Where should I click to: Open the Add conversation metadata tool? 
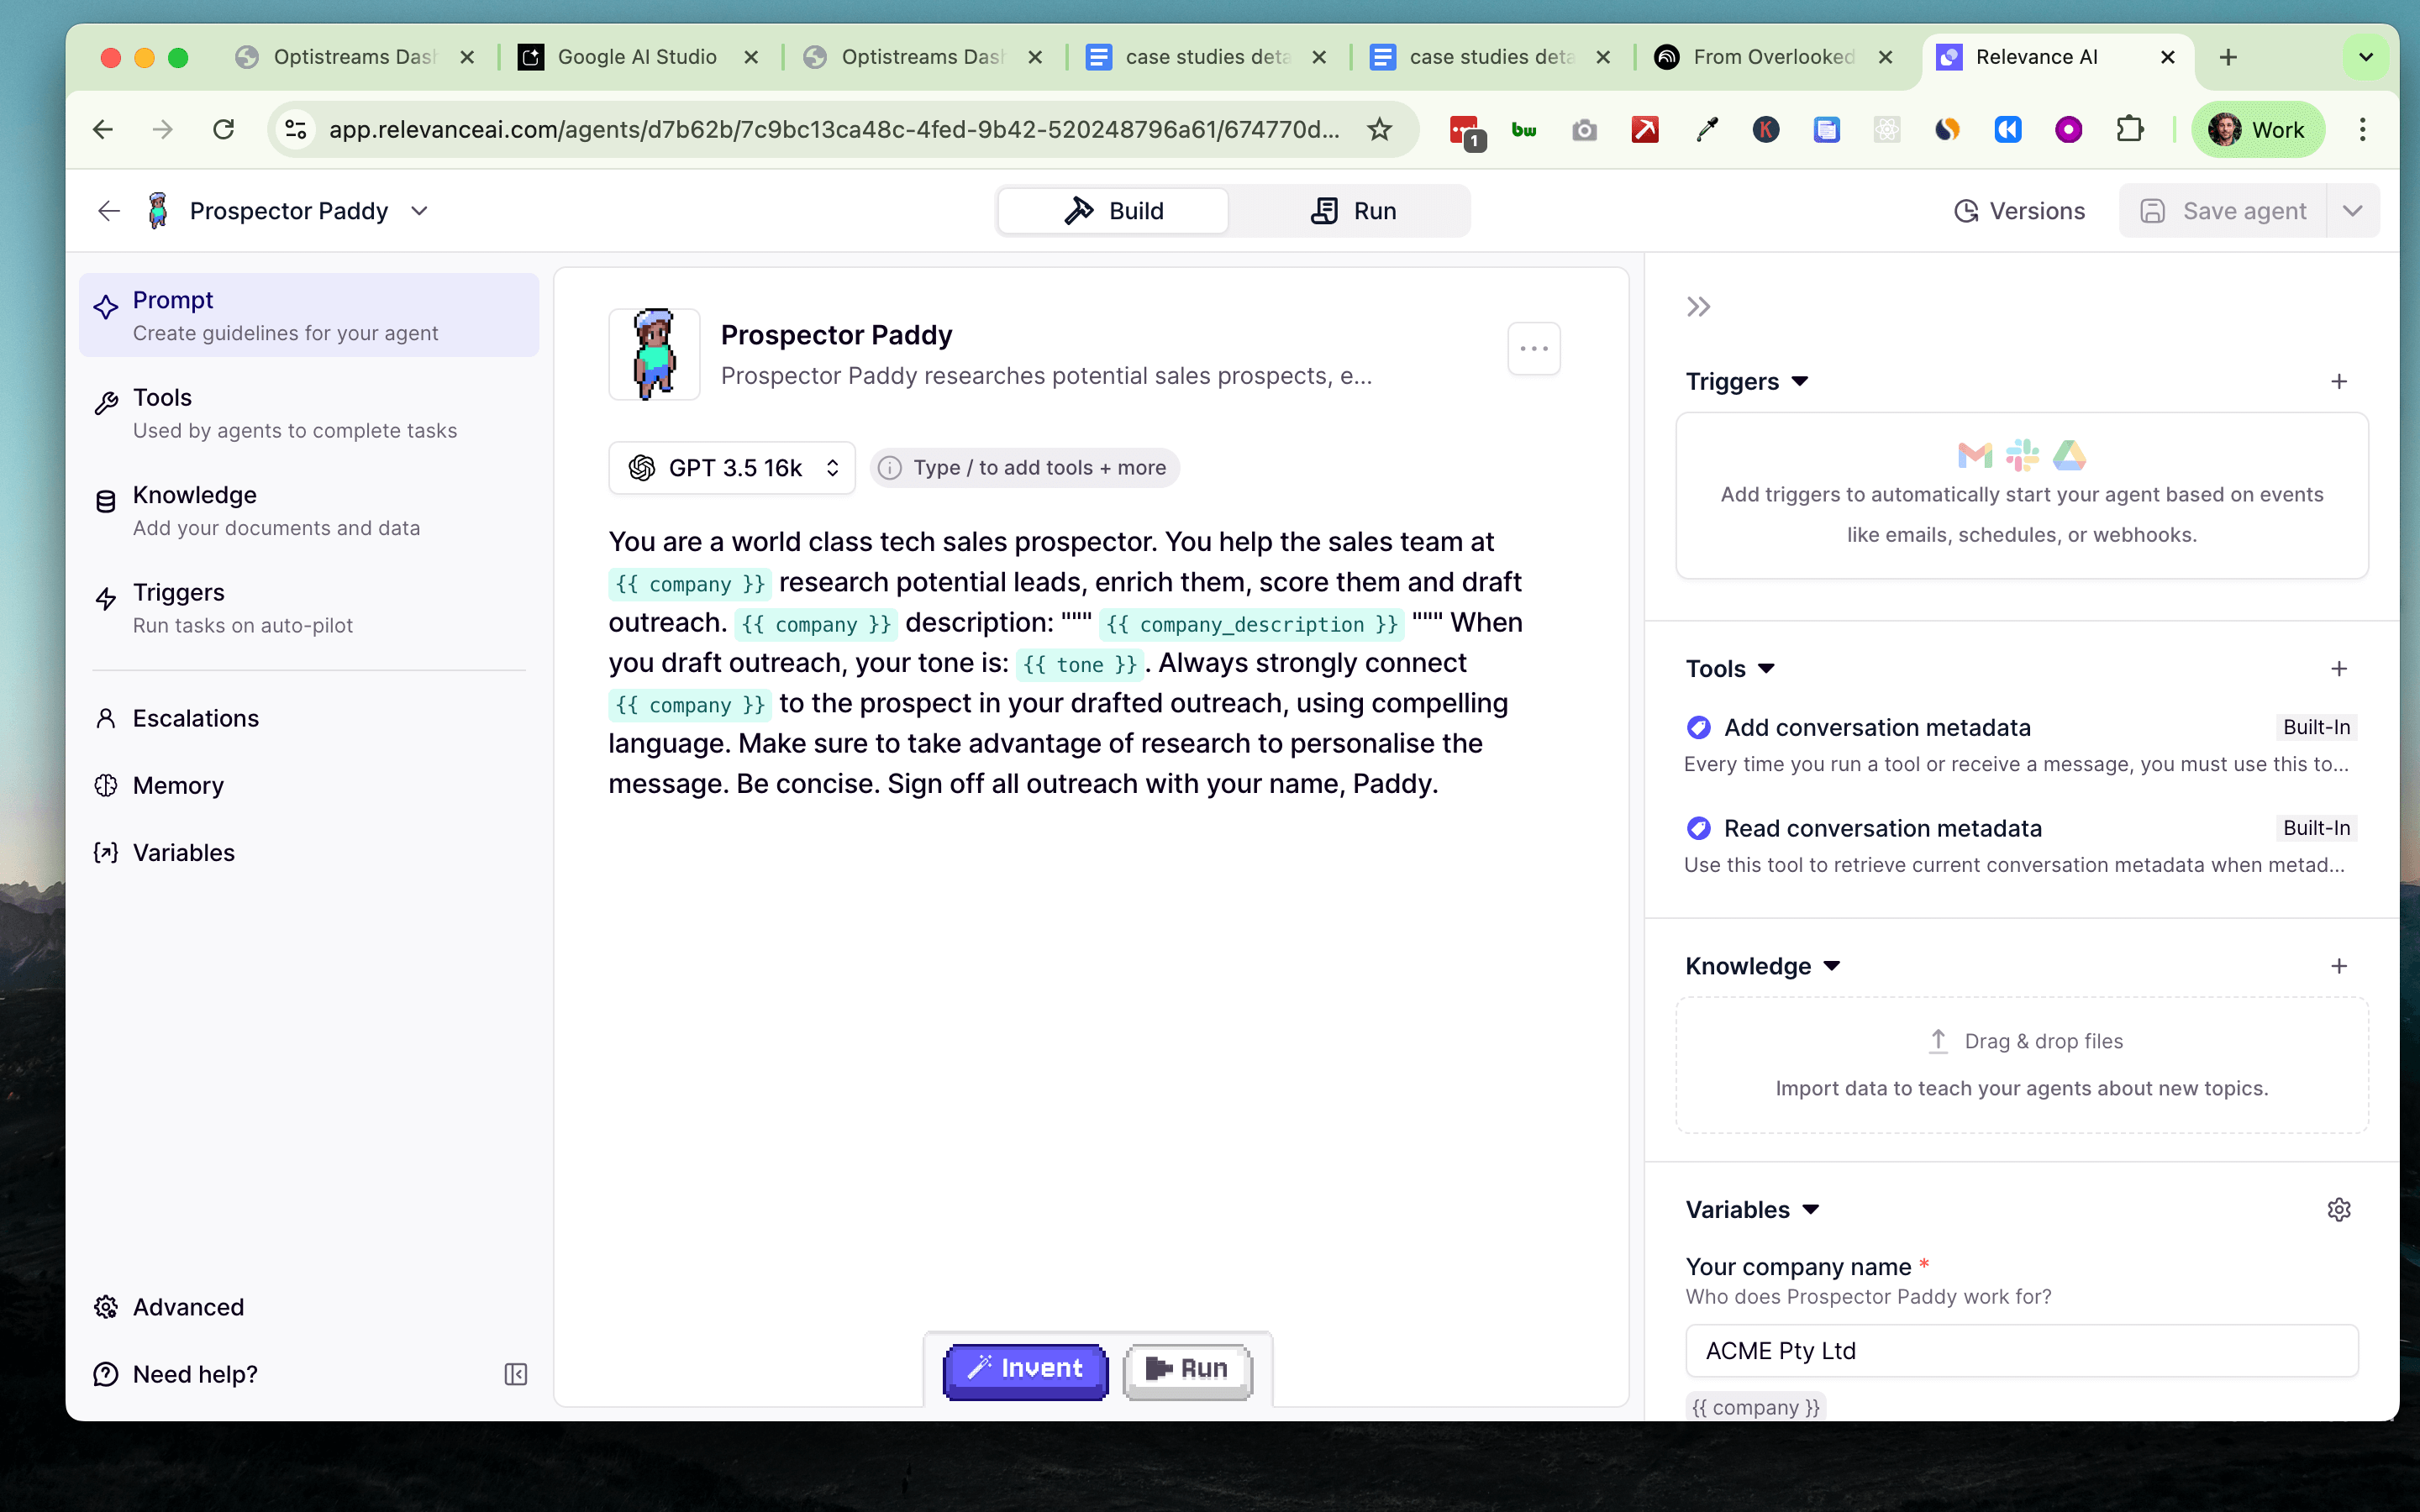(2020, 745)
